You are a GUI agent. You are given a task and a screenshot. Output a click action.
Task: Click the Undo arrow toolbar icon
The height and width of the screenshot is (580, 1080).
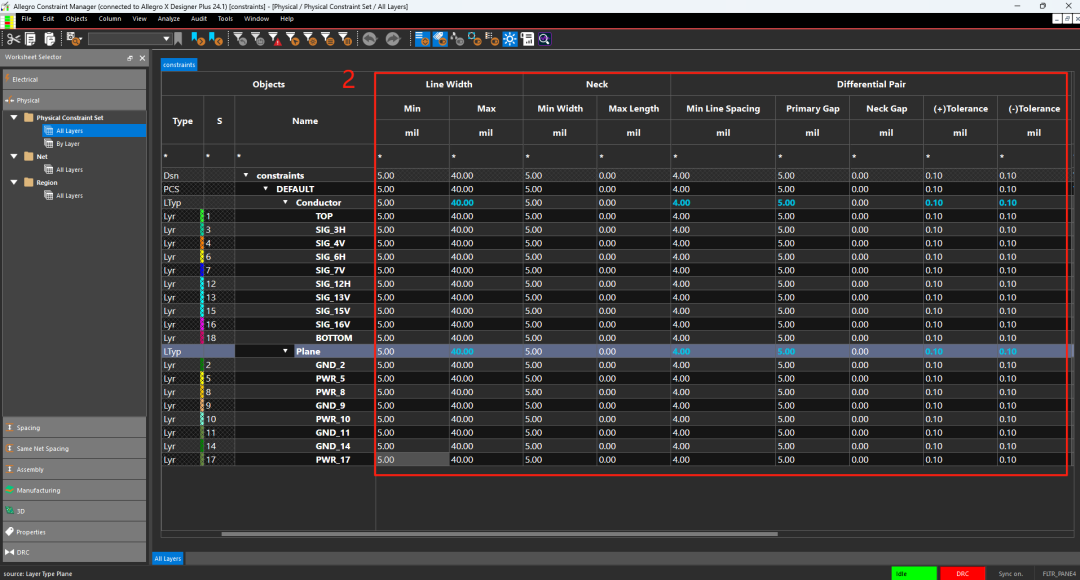tap(370, 39)
